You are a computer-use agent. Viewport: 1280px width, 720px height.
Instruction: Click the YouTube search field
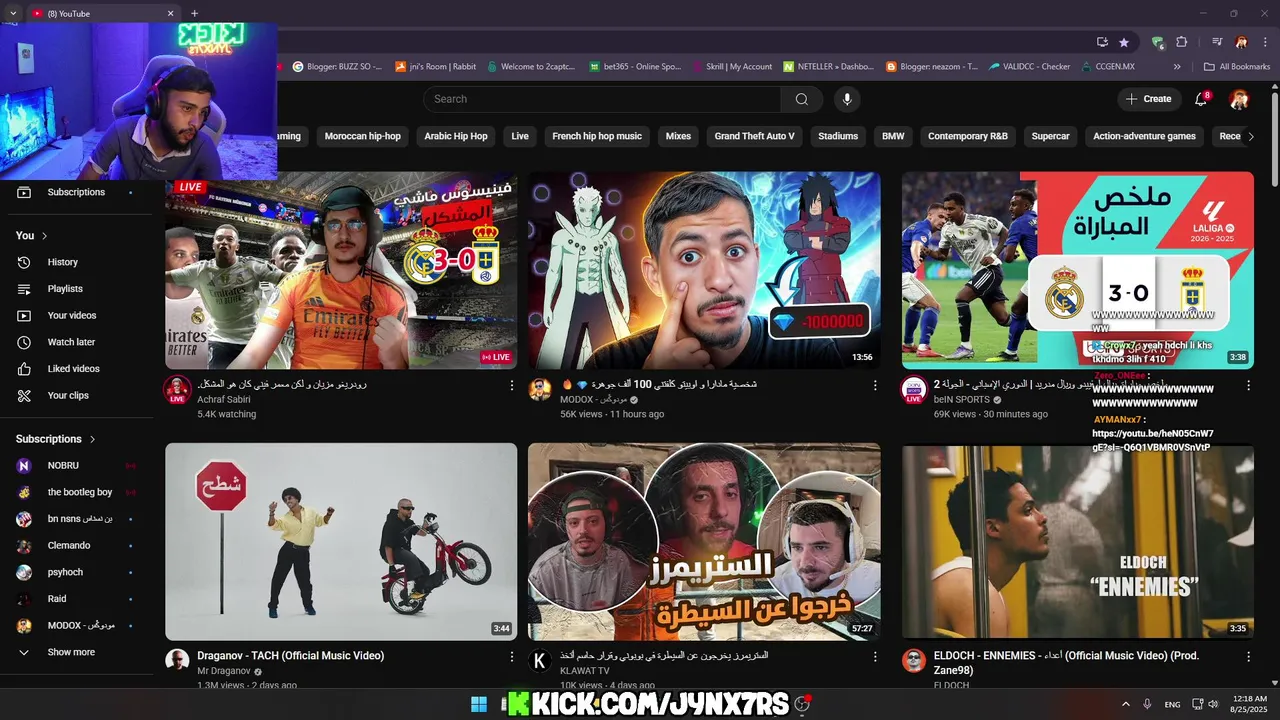[x=602, y=99]
